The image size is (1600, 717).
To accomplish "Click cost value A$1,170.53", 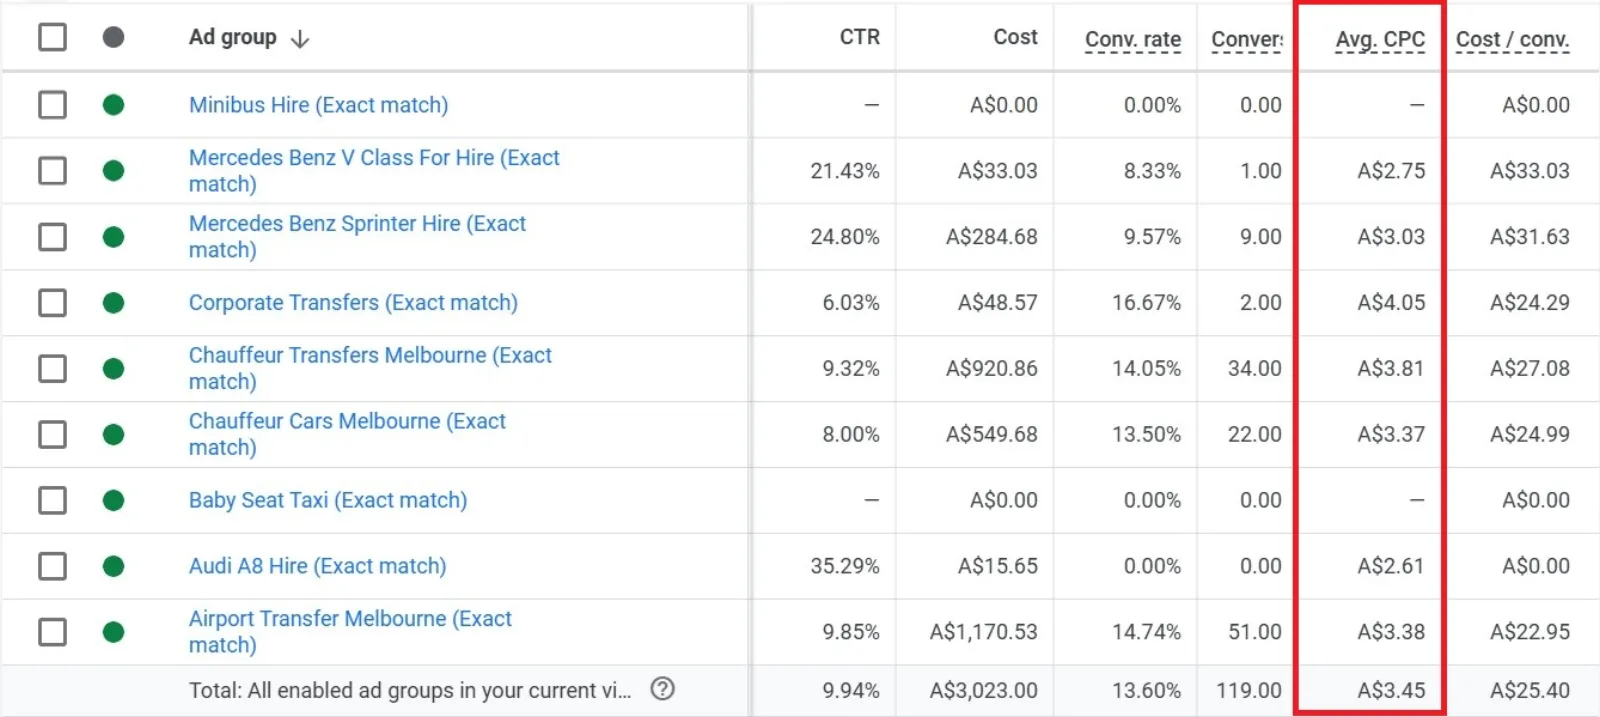I will click(x=983, y=632).
